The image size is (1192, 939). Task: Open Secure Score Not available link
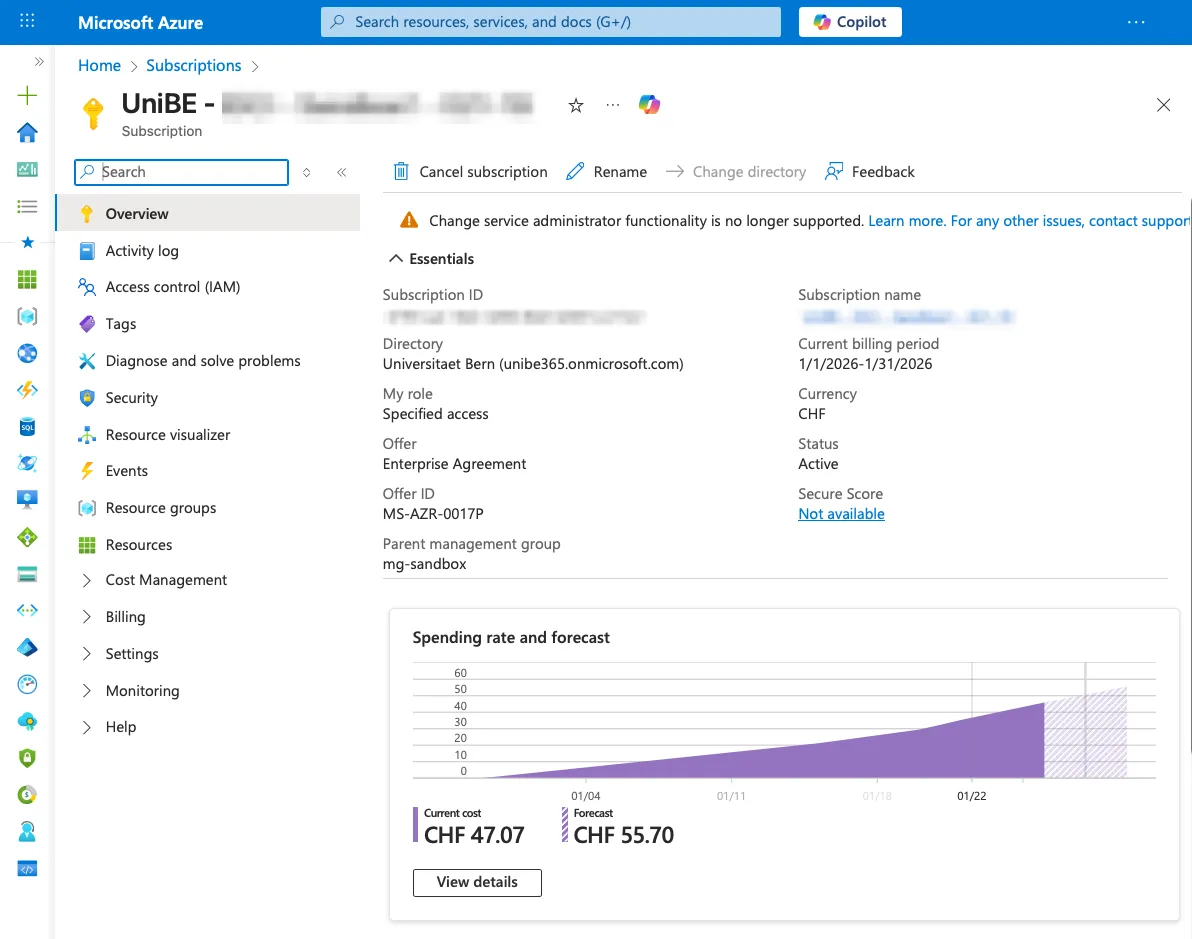(x=841, y=514)
